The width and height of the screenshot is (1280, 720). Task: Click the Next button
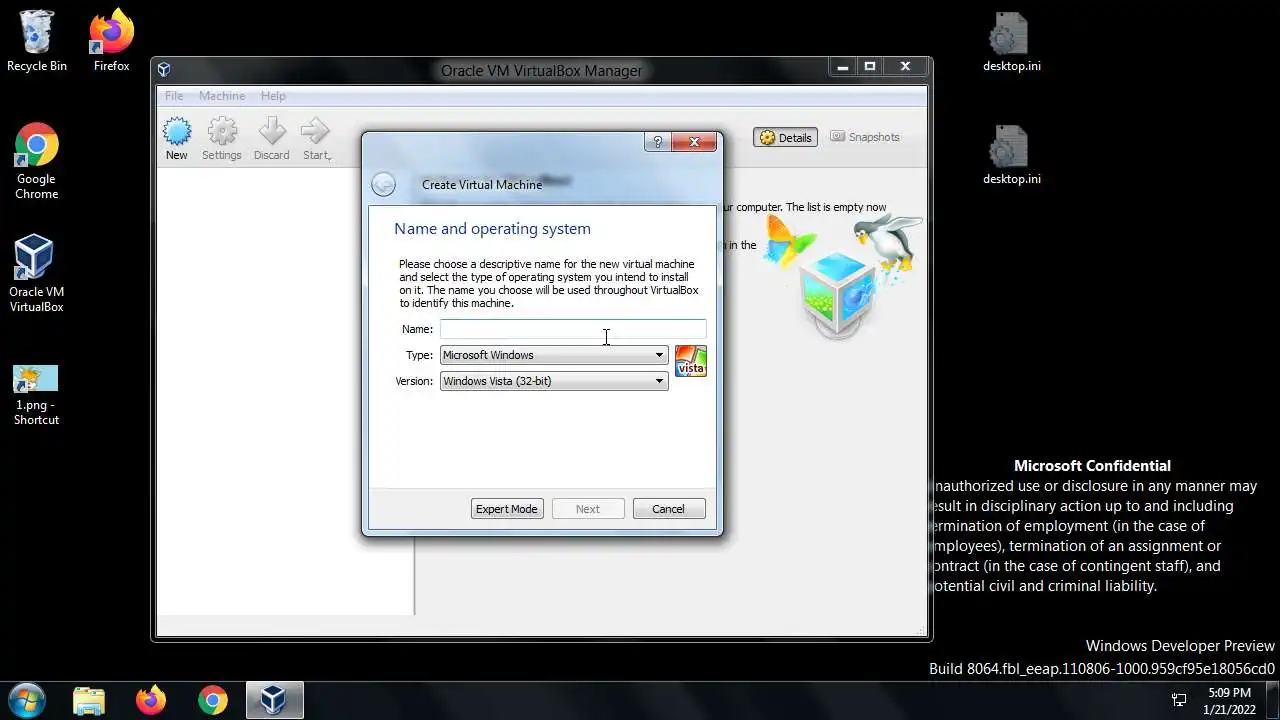(x=588, y=509)
